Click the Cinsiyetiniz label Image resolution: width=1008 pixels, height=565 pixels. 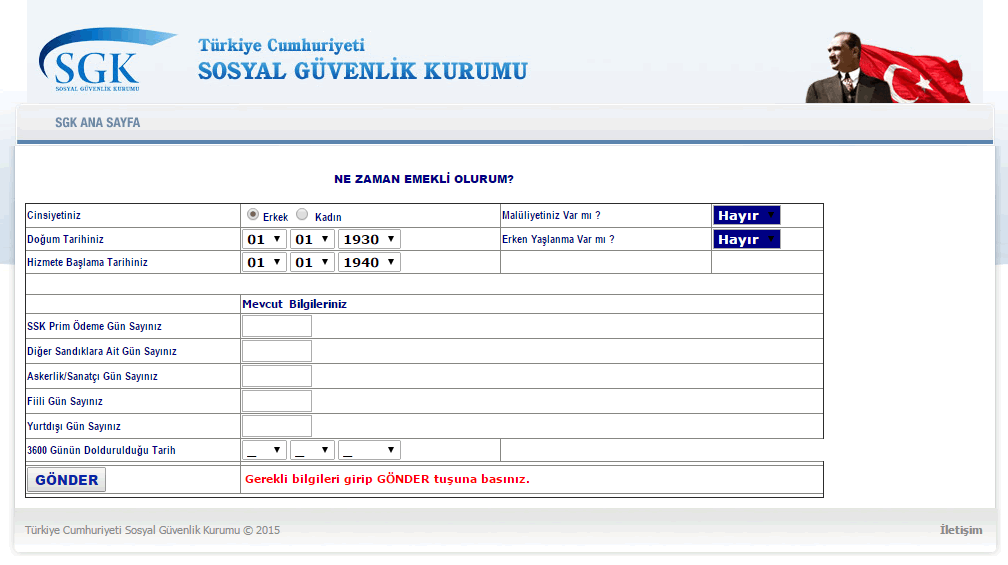coord(54,215)
